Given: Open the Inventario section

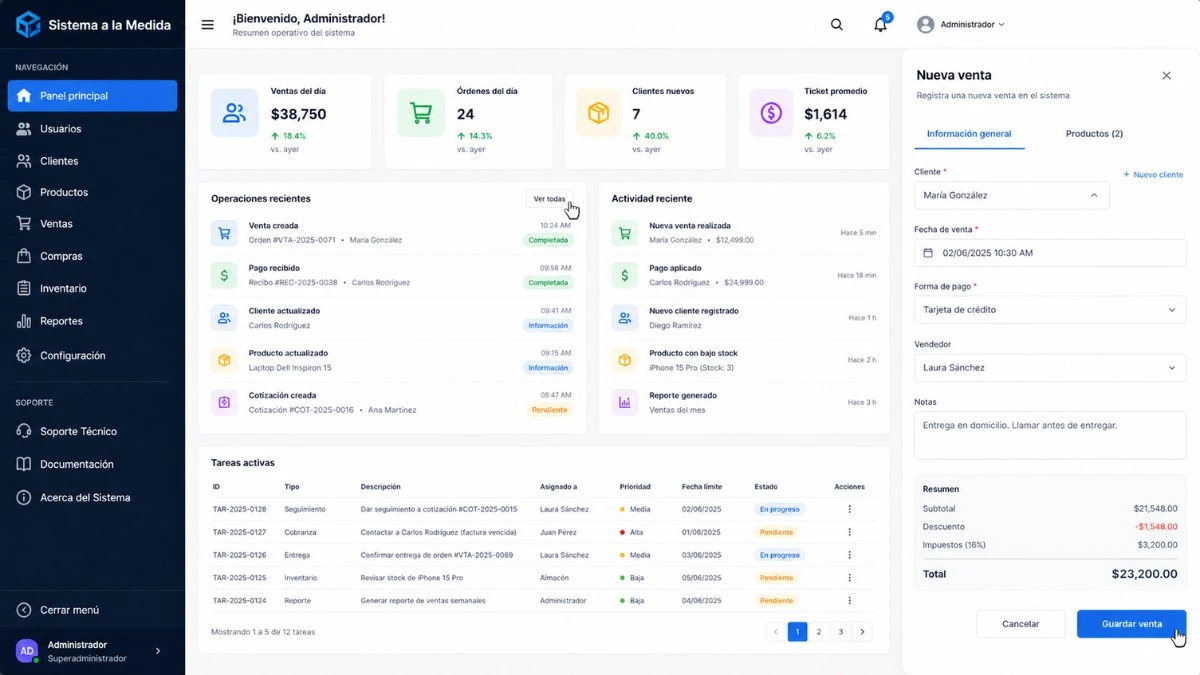Looking at the screenshot, I should pos(62,287).
